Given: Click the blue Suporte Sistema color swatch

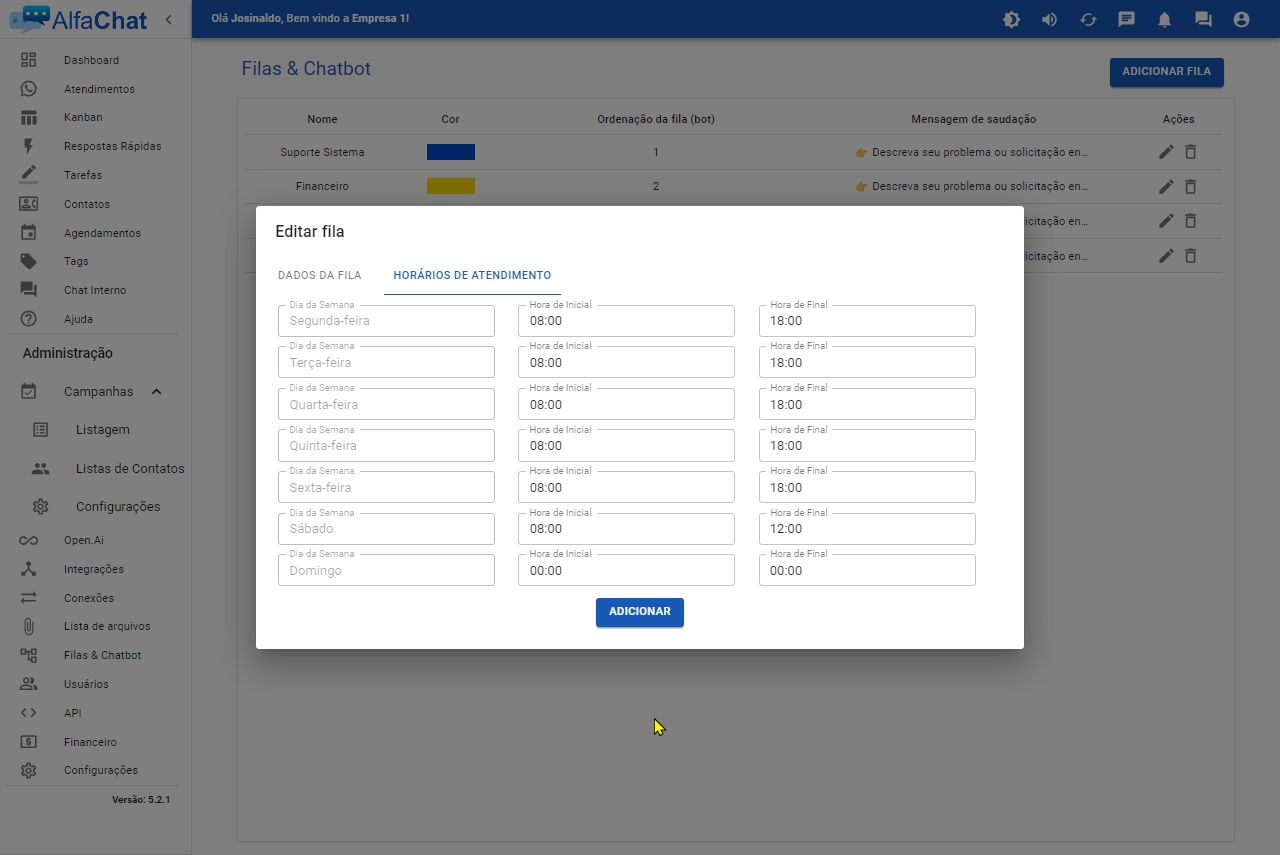Looking at the screenshot, I should tap(450, 152).
